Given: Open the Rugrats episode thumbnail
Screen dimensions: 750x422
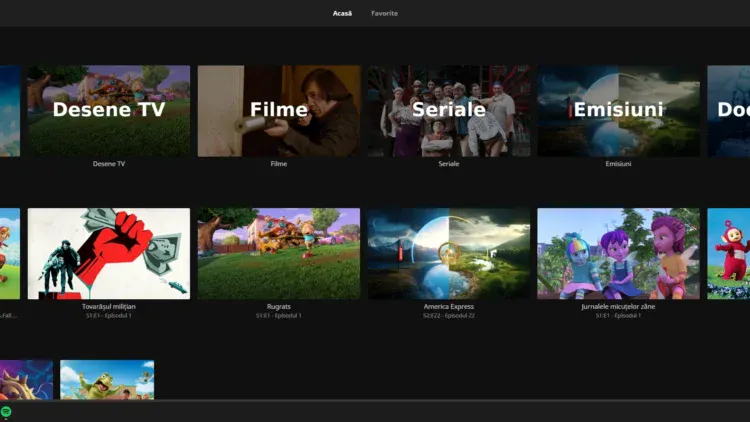Looking at the screenshot, I should 279,254.
